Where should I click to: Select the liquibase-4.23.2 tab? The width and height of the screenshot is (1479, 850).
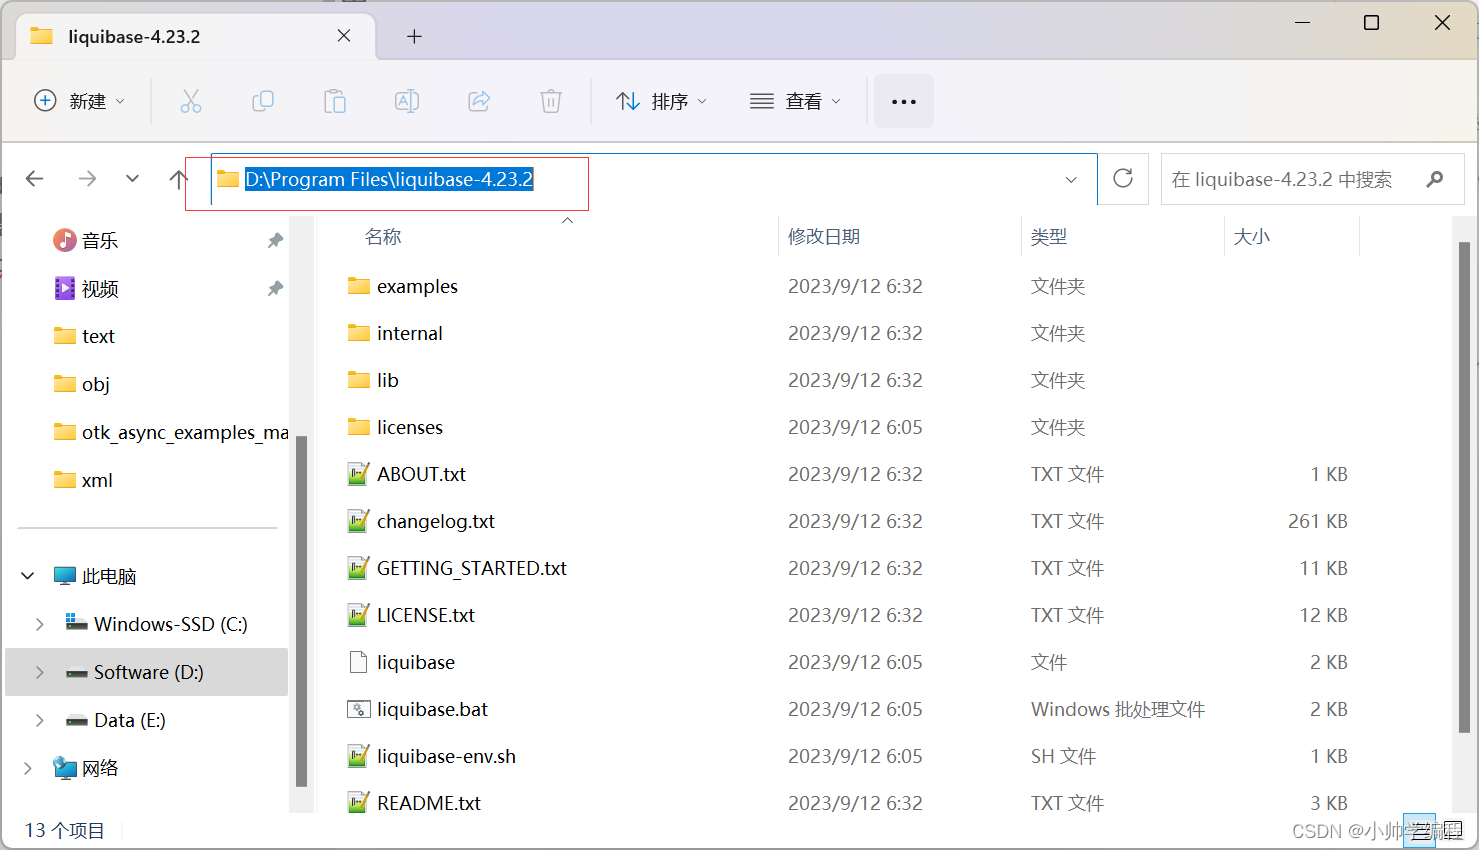point(196,37)
